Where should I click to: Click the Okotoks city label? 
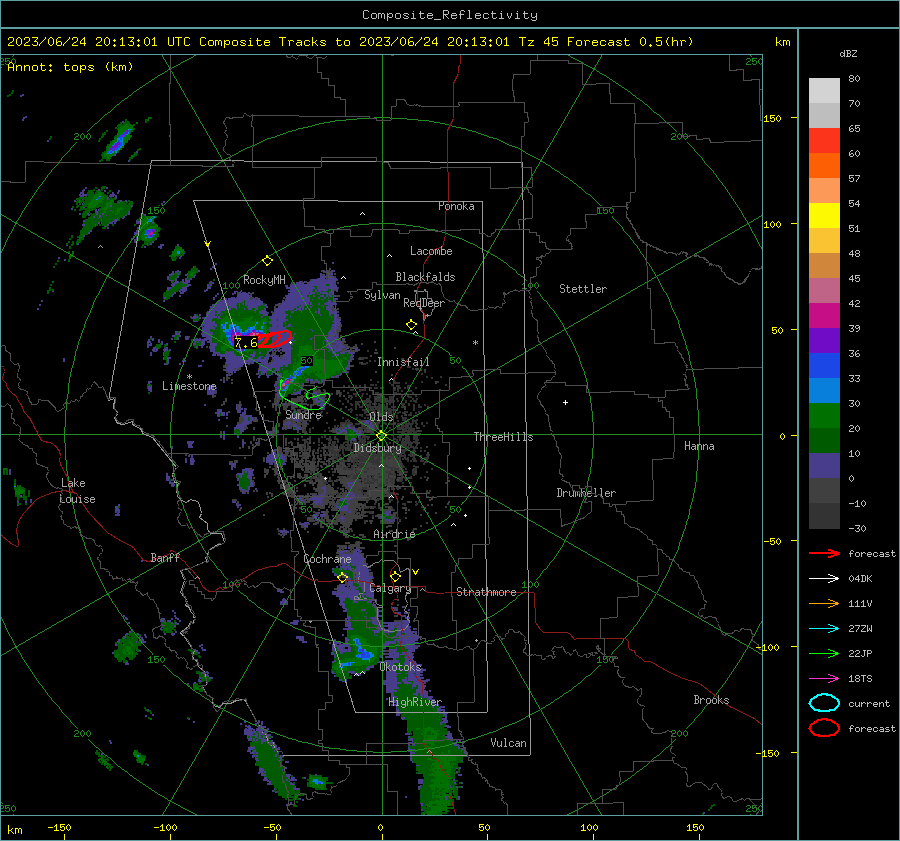point(400,667)
